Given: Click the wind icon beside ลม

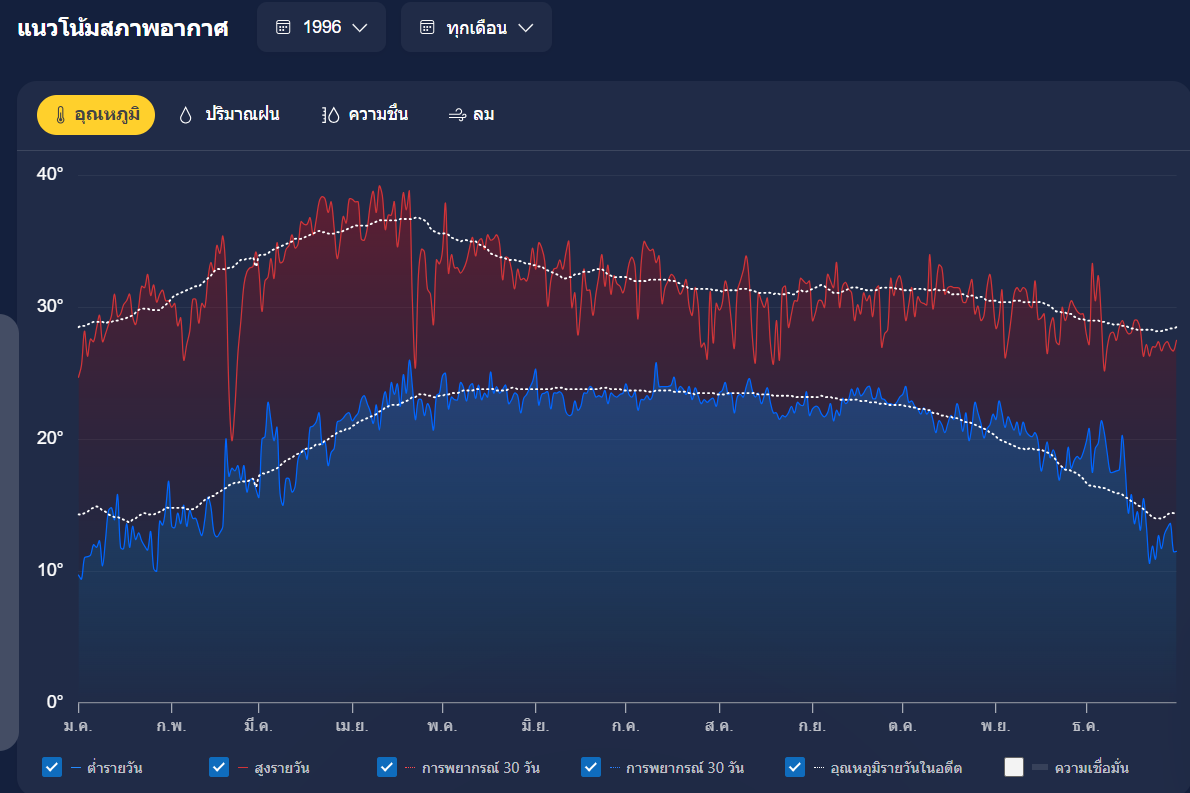Looking at the screenshot, I should coord(457,115).
